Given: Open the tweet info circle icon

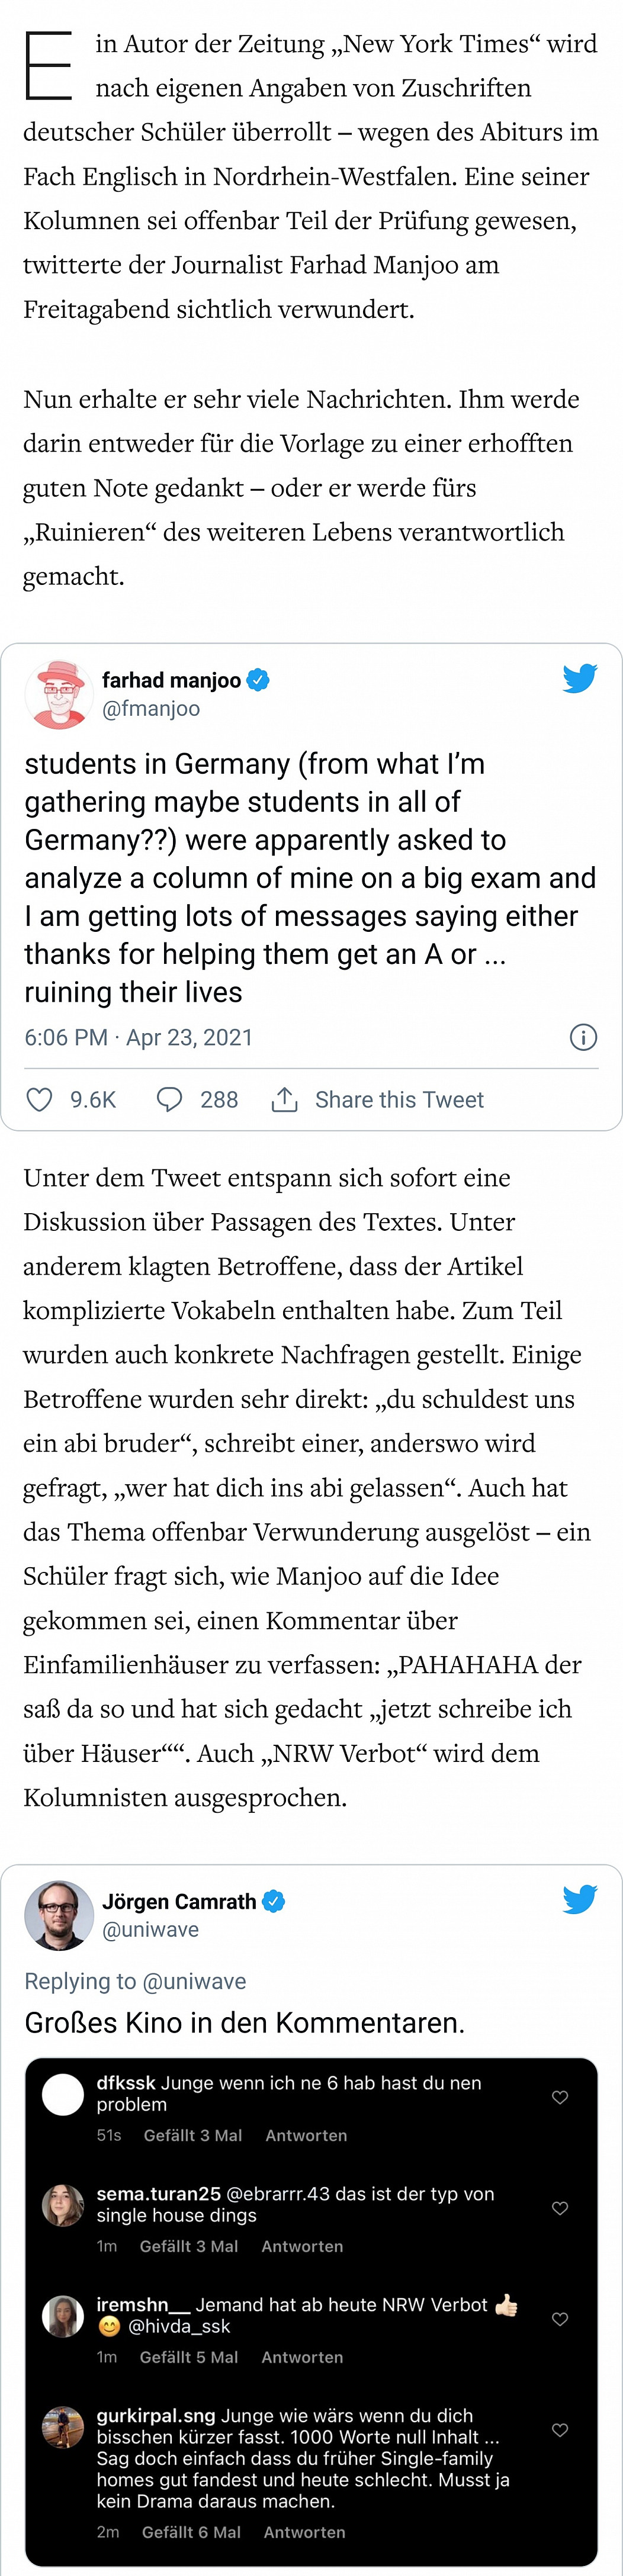Looking at the screenshot, I should (x=583, y=1037).
